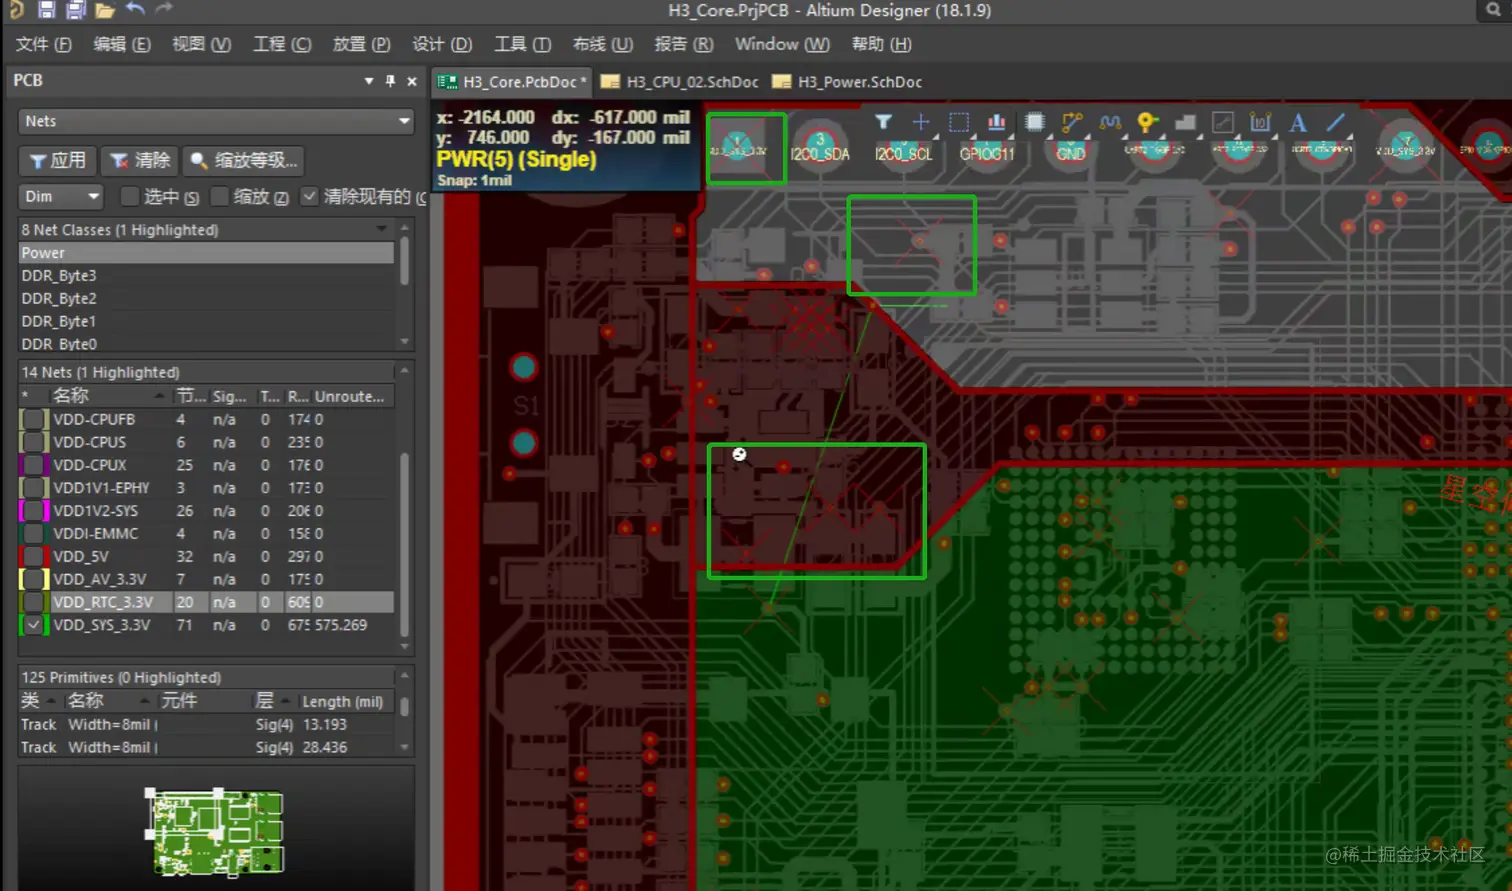
Task: Select the Track row with length 13.193
Action: 206,725
